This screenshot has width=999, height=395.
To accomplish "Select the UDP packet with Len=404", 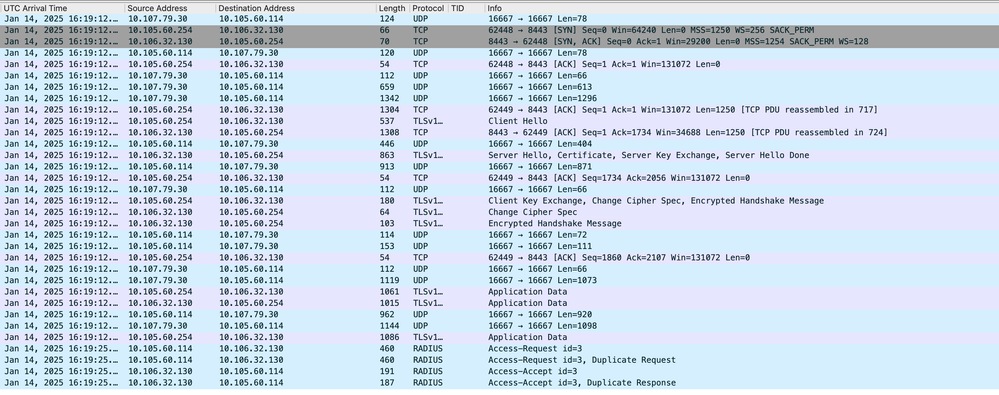I will (500, 144).
